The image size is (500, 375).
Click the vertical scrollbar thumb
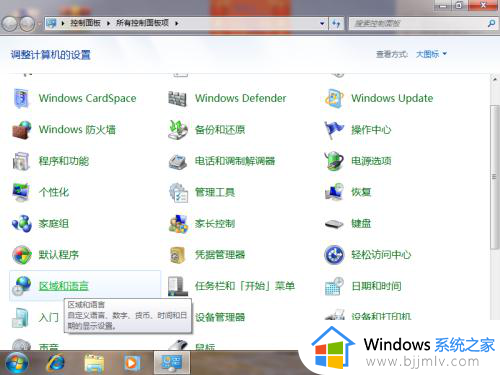coord(494,177)
